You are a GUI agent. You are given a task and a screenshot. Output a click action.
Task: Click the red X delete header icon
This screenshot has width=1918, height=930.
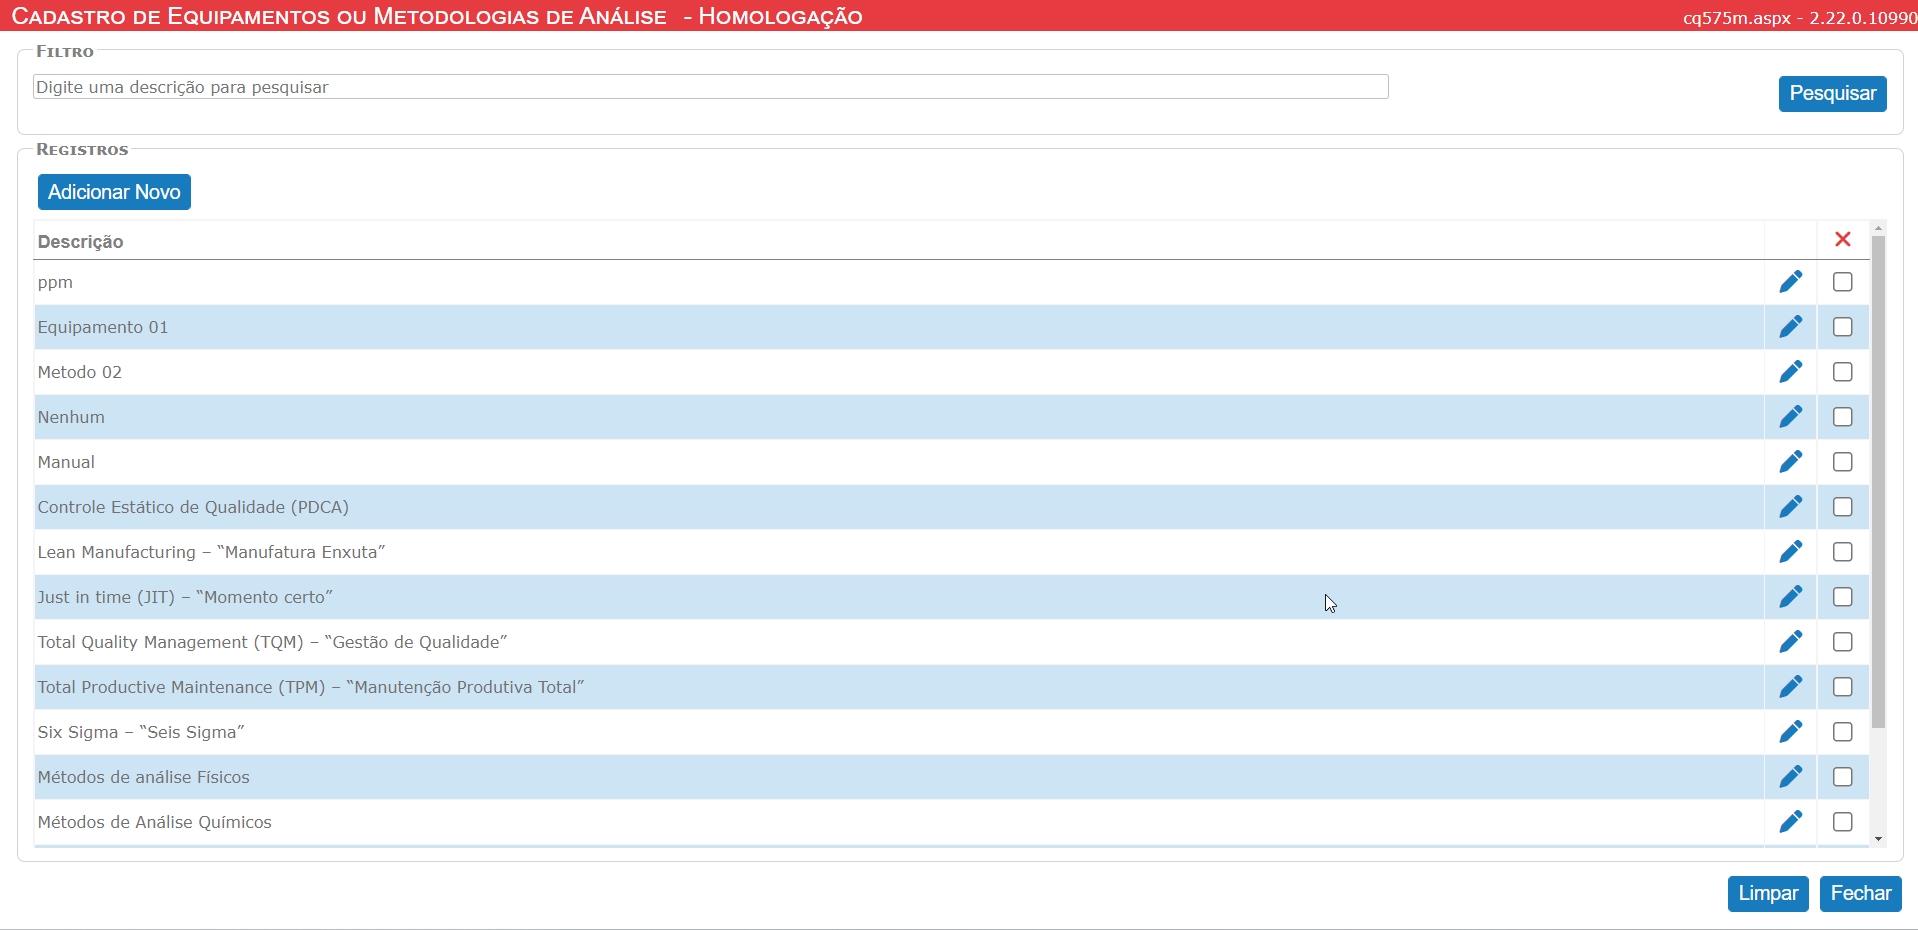tap(1843, 239)
